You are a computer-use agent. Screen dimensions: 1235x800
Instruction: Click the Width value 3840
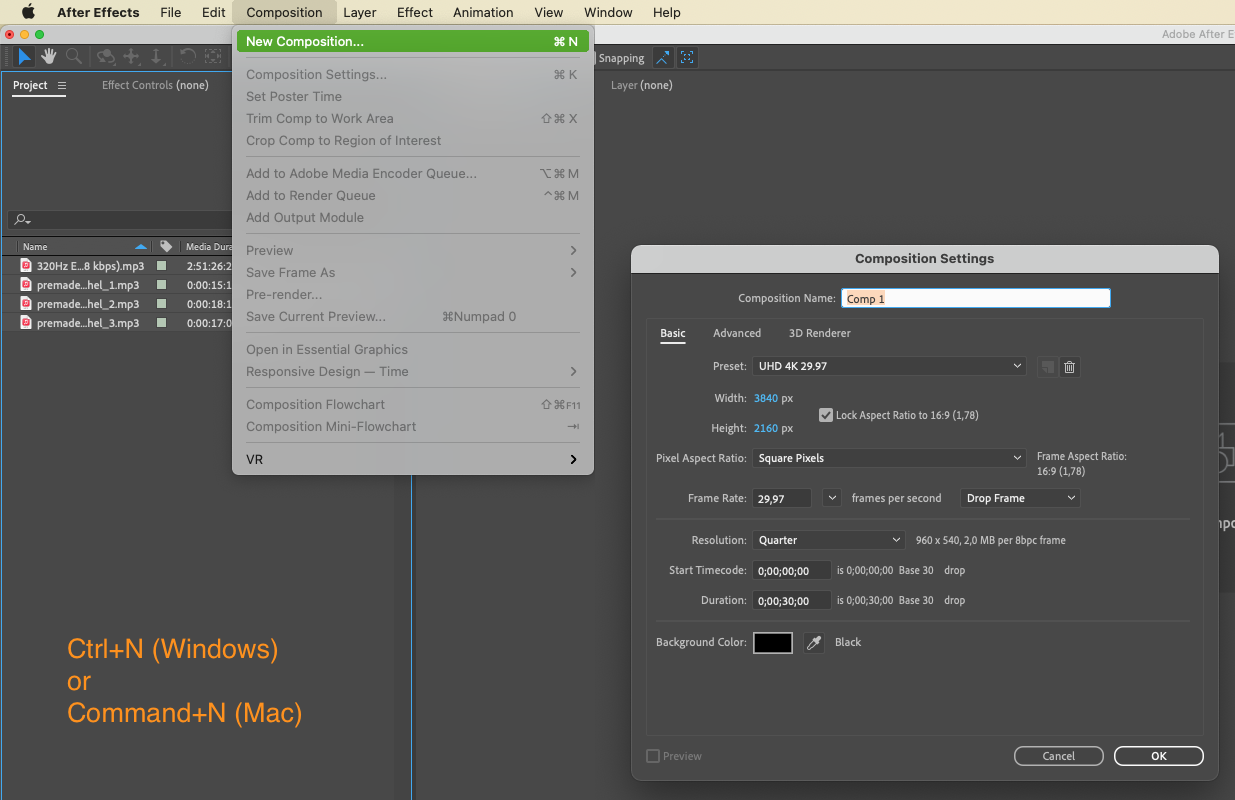pyautogui.click(x=766, y=398)
